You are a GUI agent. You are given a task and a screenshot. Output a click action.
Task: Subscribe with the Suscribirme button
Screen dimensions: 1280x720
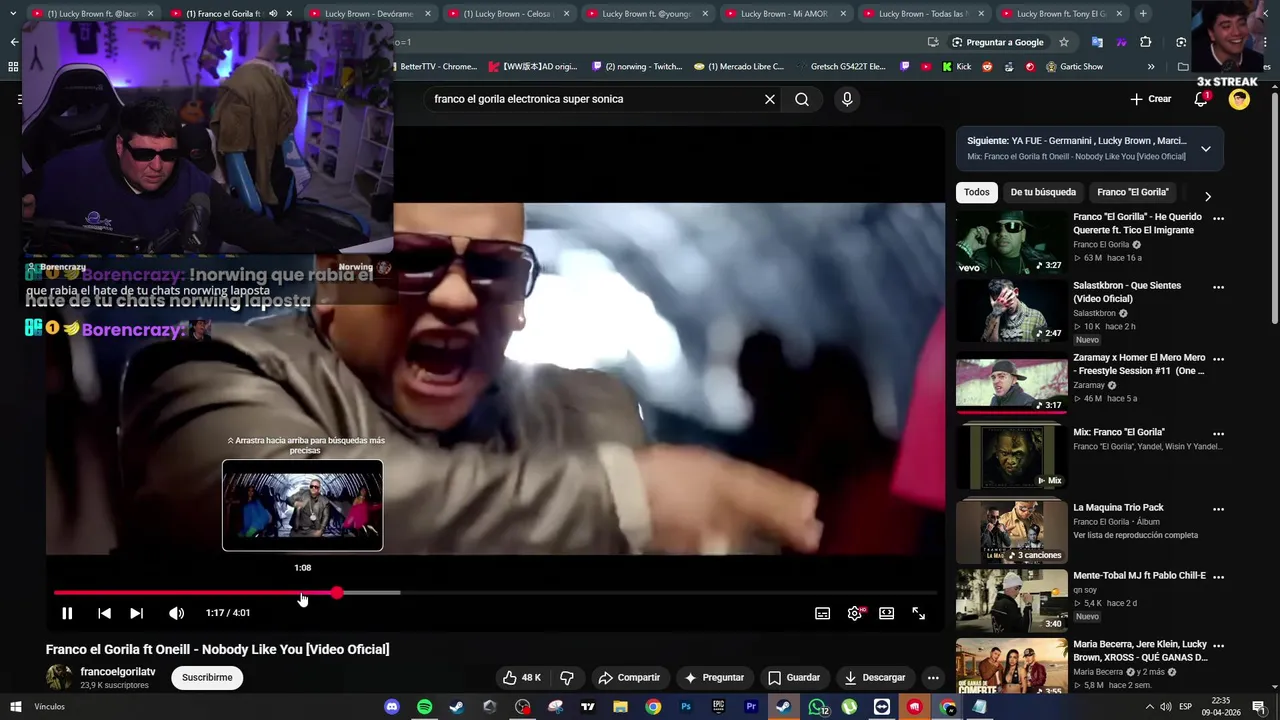[x=207, y=677]
